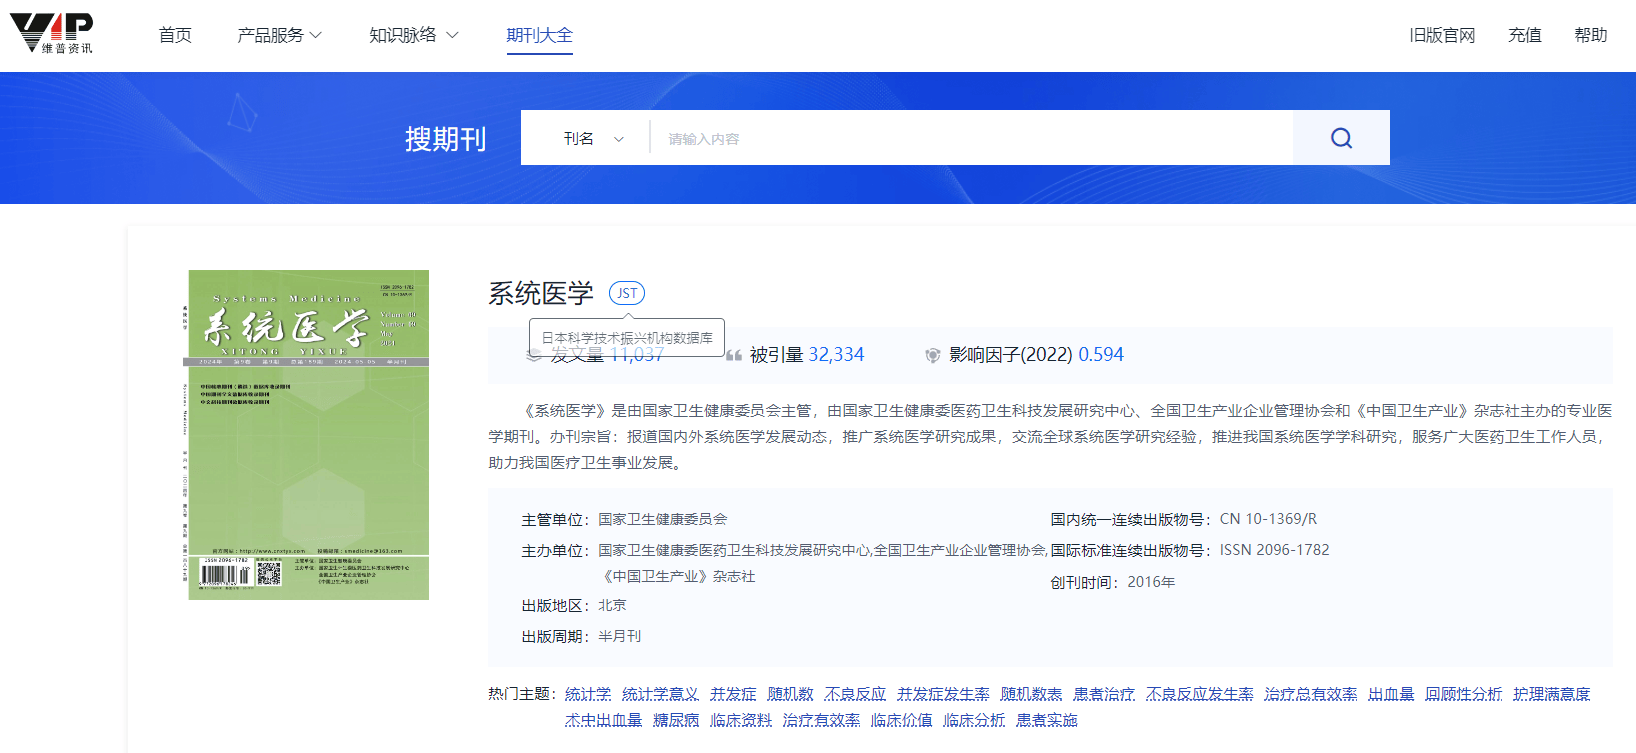Click the 请输入内容 search input box
This screenshot has height=753, width=1636.
972,138
